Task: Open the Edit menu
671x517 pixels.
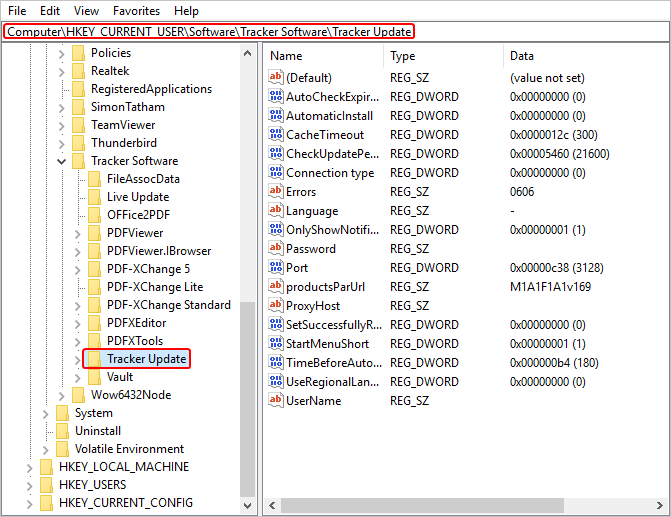Action: 50,11
